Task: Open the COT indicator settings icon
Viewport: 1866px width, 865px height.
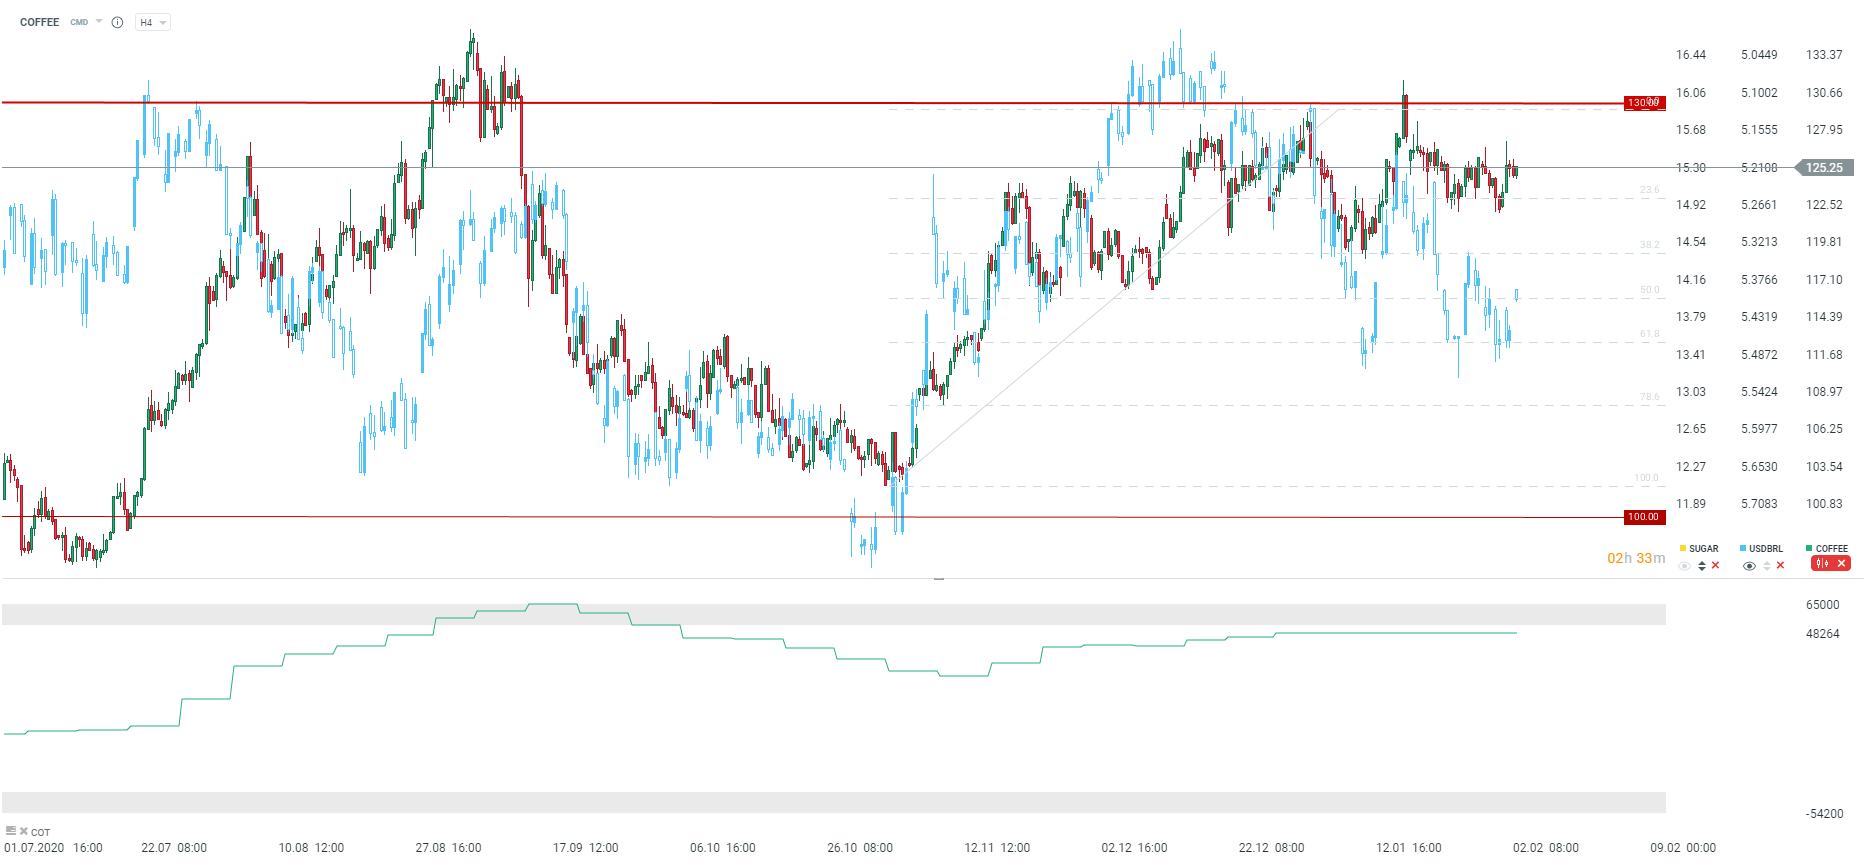Action: tap(11, 831)
